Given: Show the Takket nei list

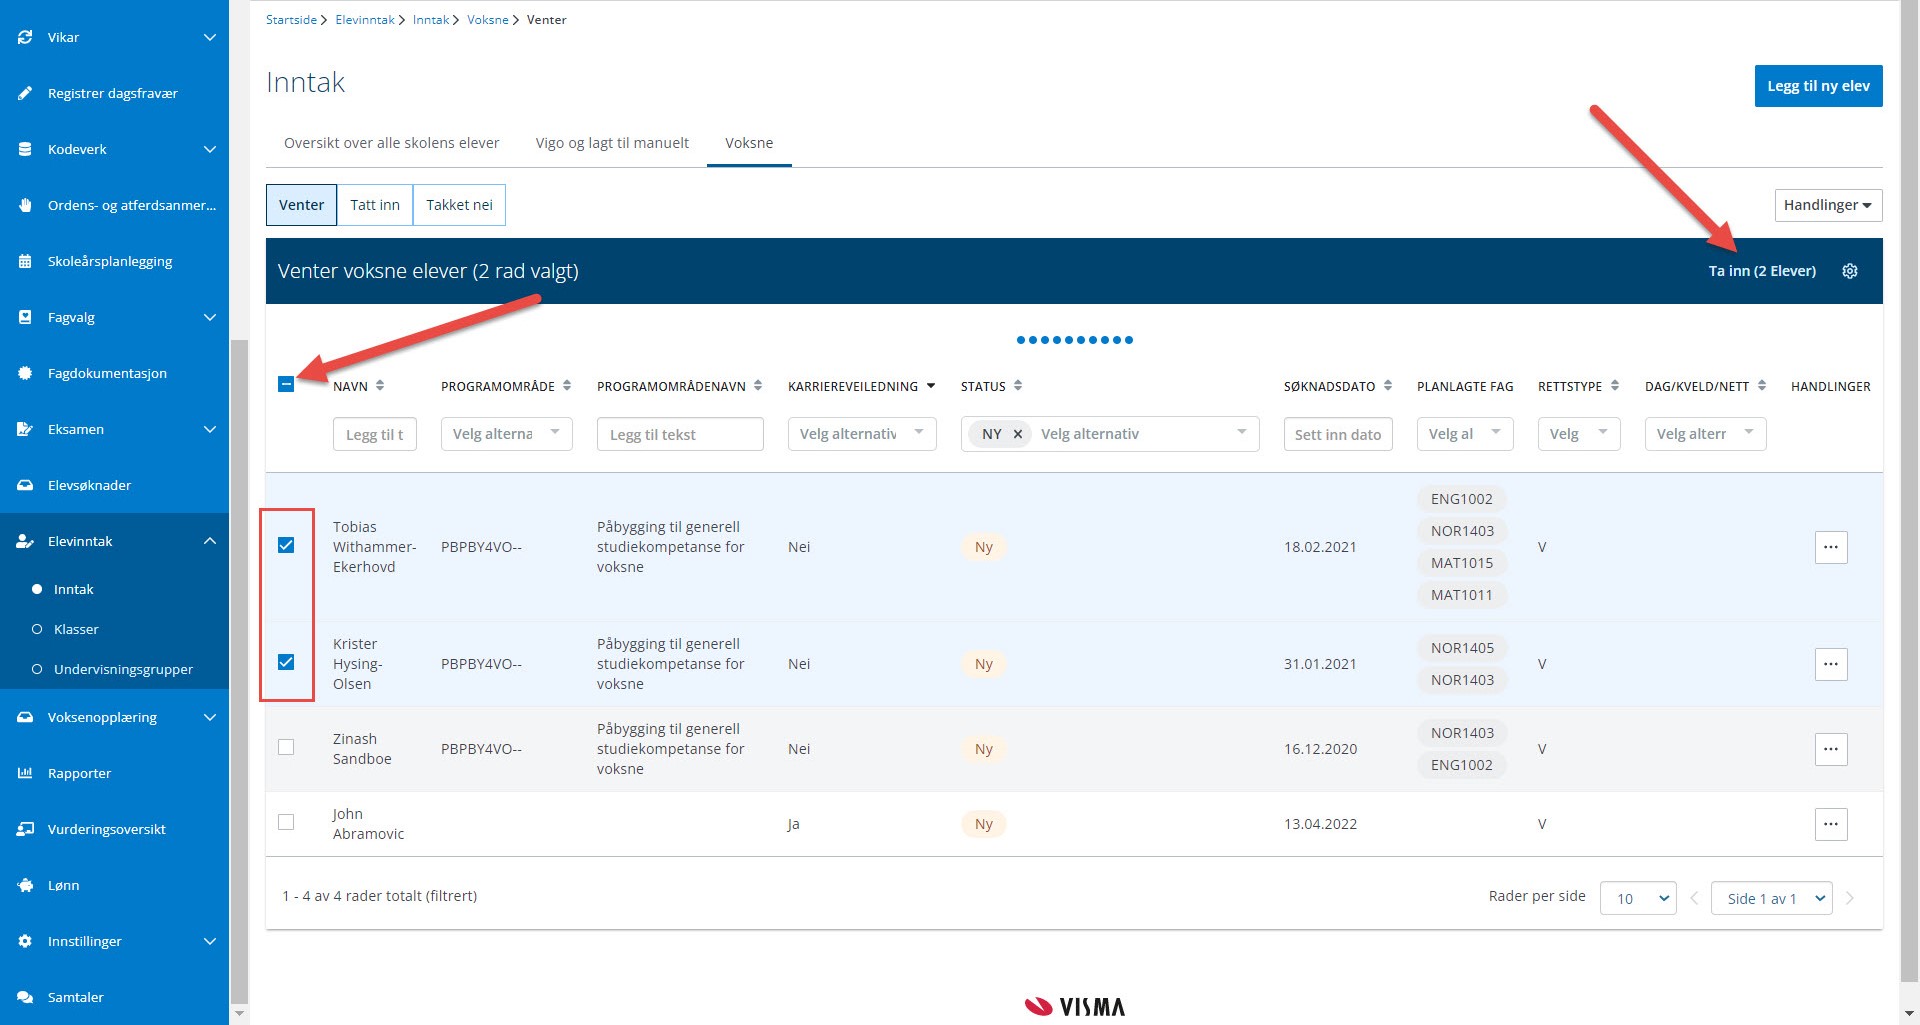Looking at the screenshot, I should pyautogui.click(x=459, y=205).
